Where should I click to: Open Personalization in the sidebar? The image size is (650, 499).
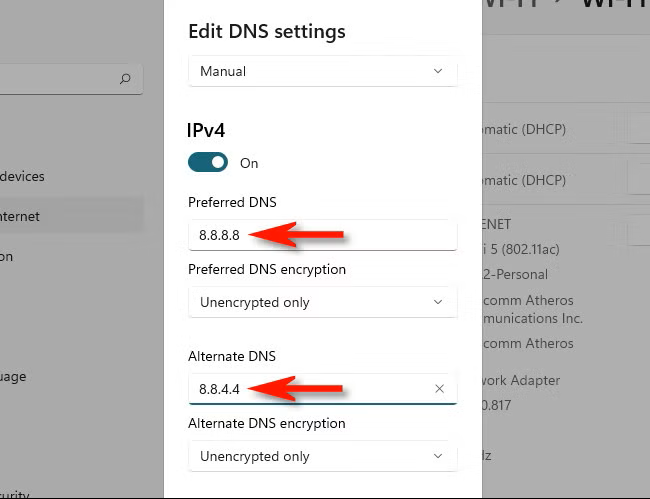click(8, 256)
